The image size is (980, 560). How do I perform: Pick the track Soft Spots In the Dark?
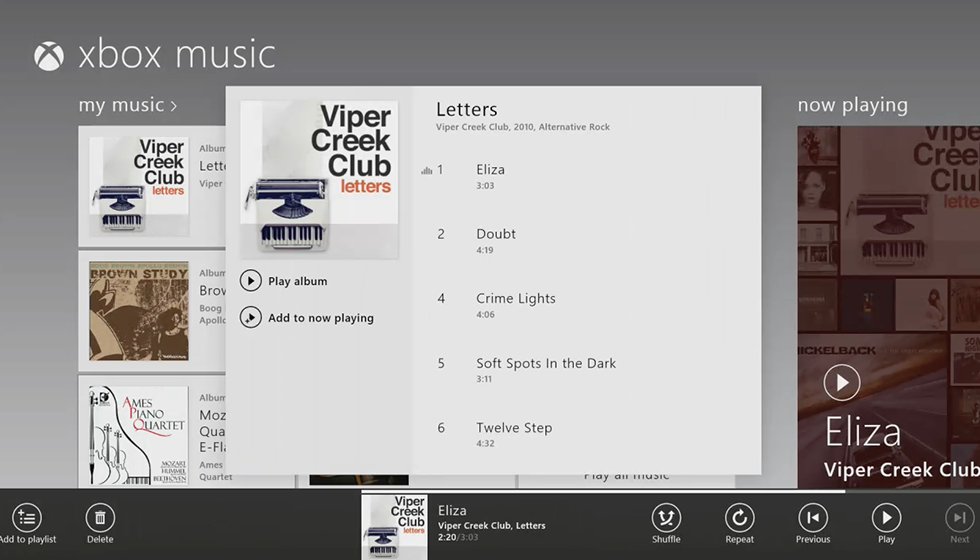(x=546, y=363)
